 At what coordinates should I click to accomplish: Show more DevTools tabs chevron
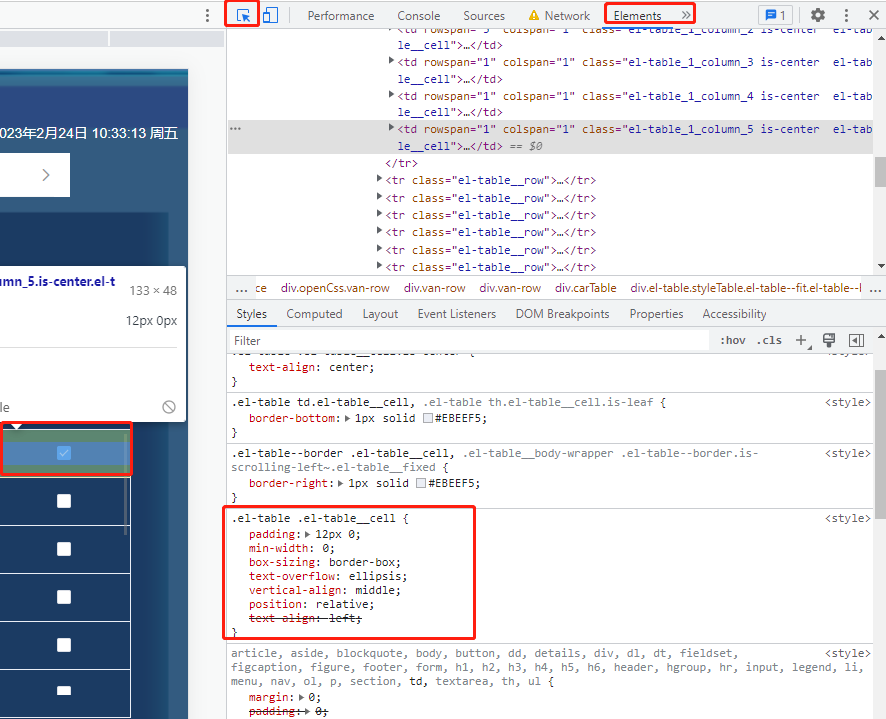(685, 15)
